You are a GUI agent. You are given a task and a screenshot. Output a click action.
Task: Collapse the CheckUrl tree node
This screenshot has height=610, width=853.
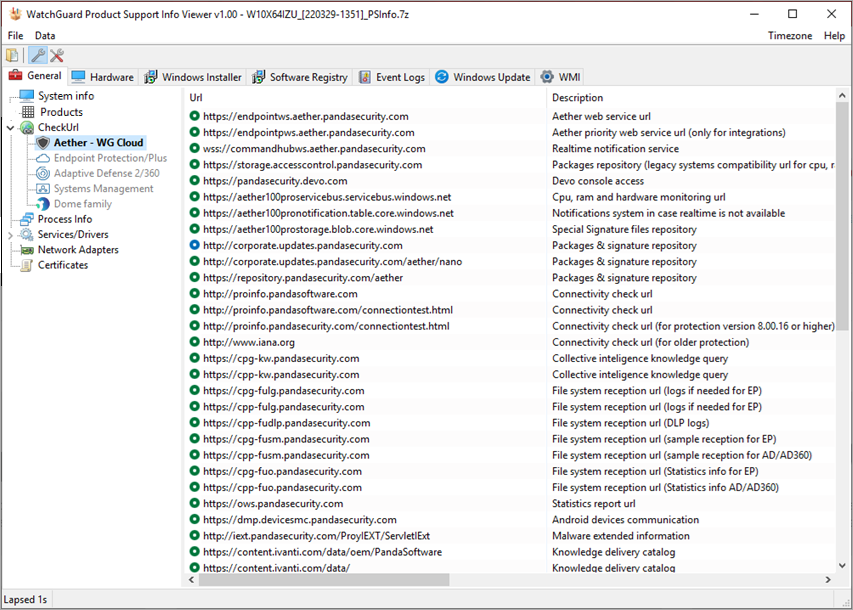point(8,127)
